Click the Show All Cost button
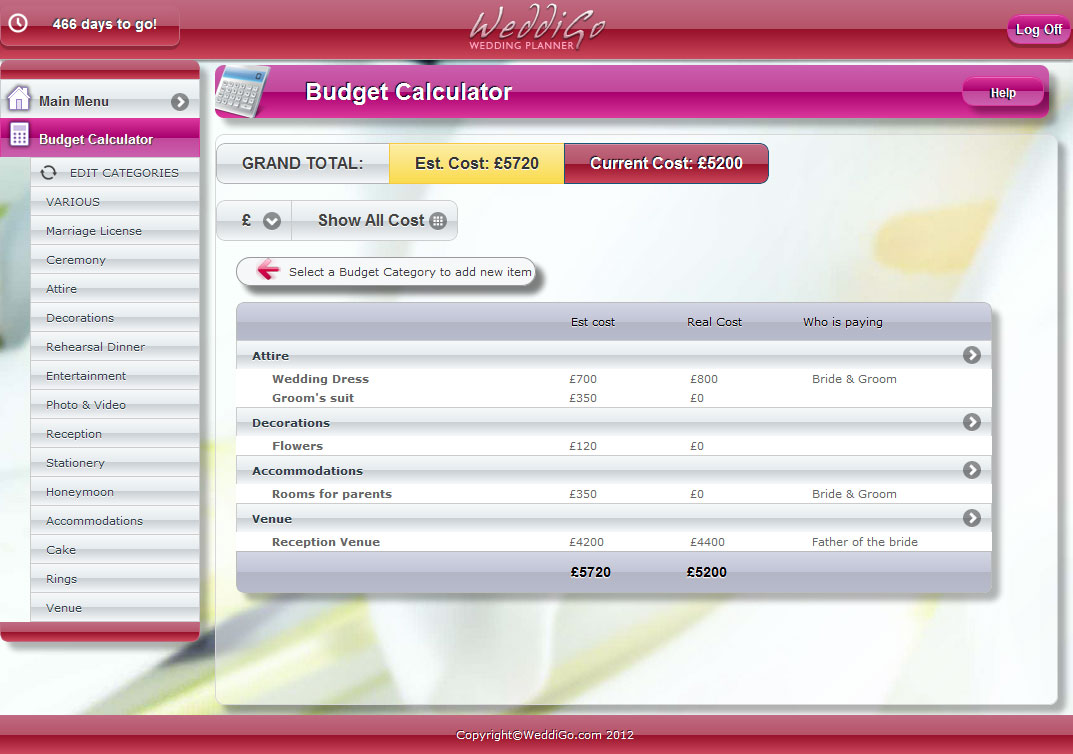 (x=374, y=220)
